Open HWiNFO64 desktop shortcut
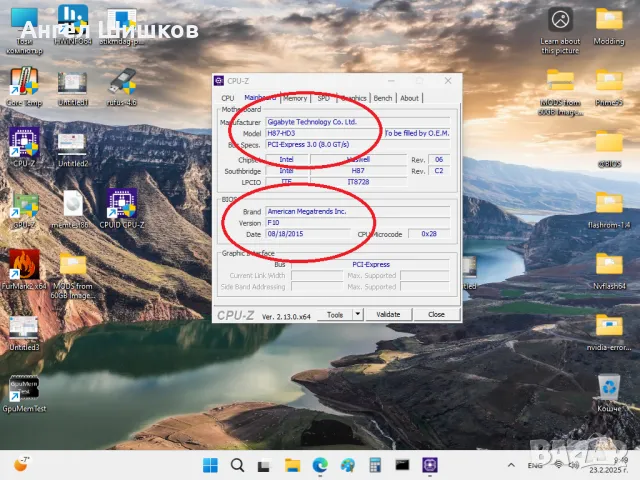 click(72, 22)
